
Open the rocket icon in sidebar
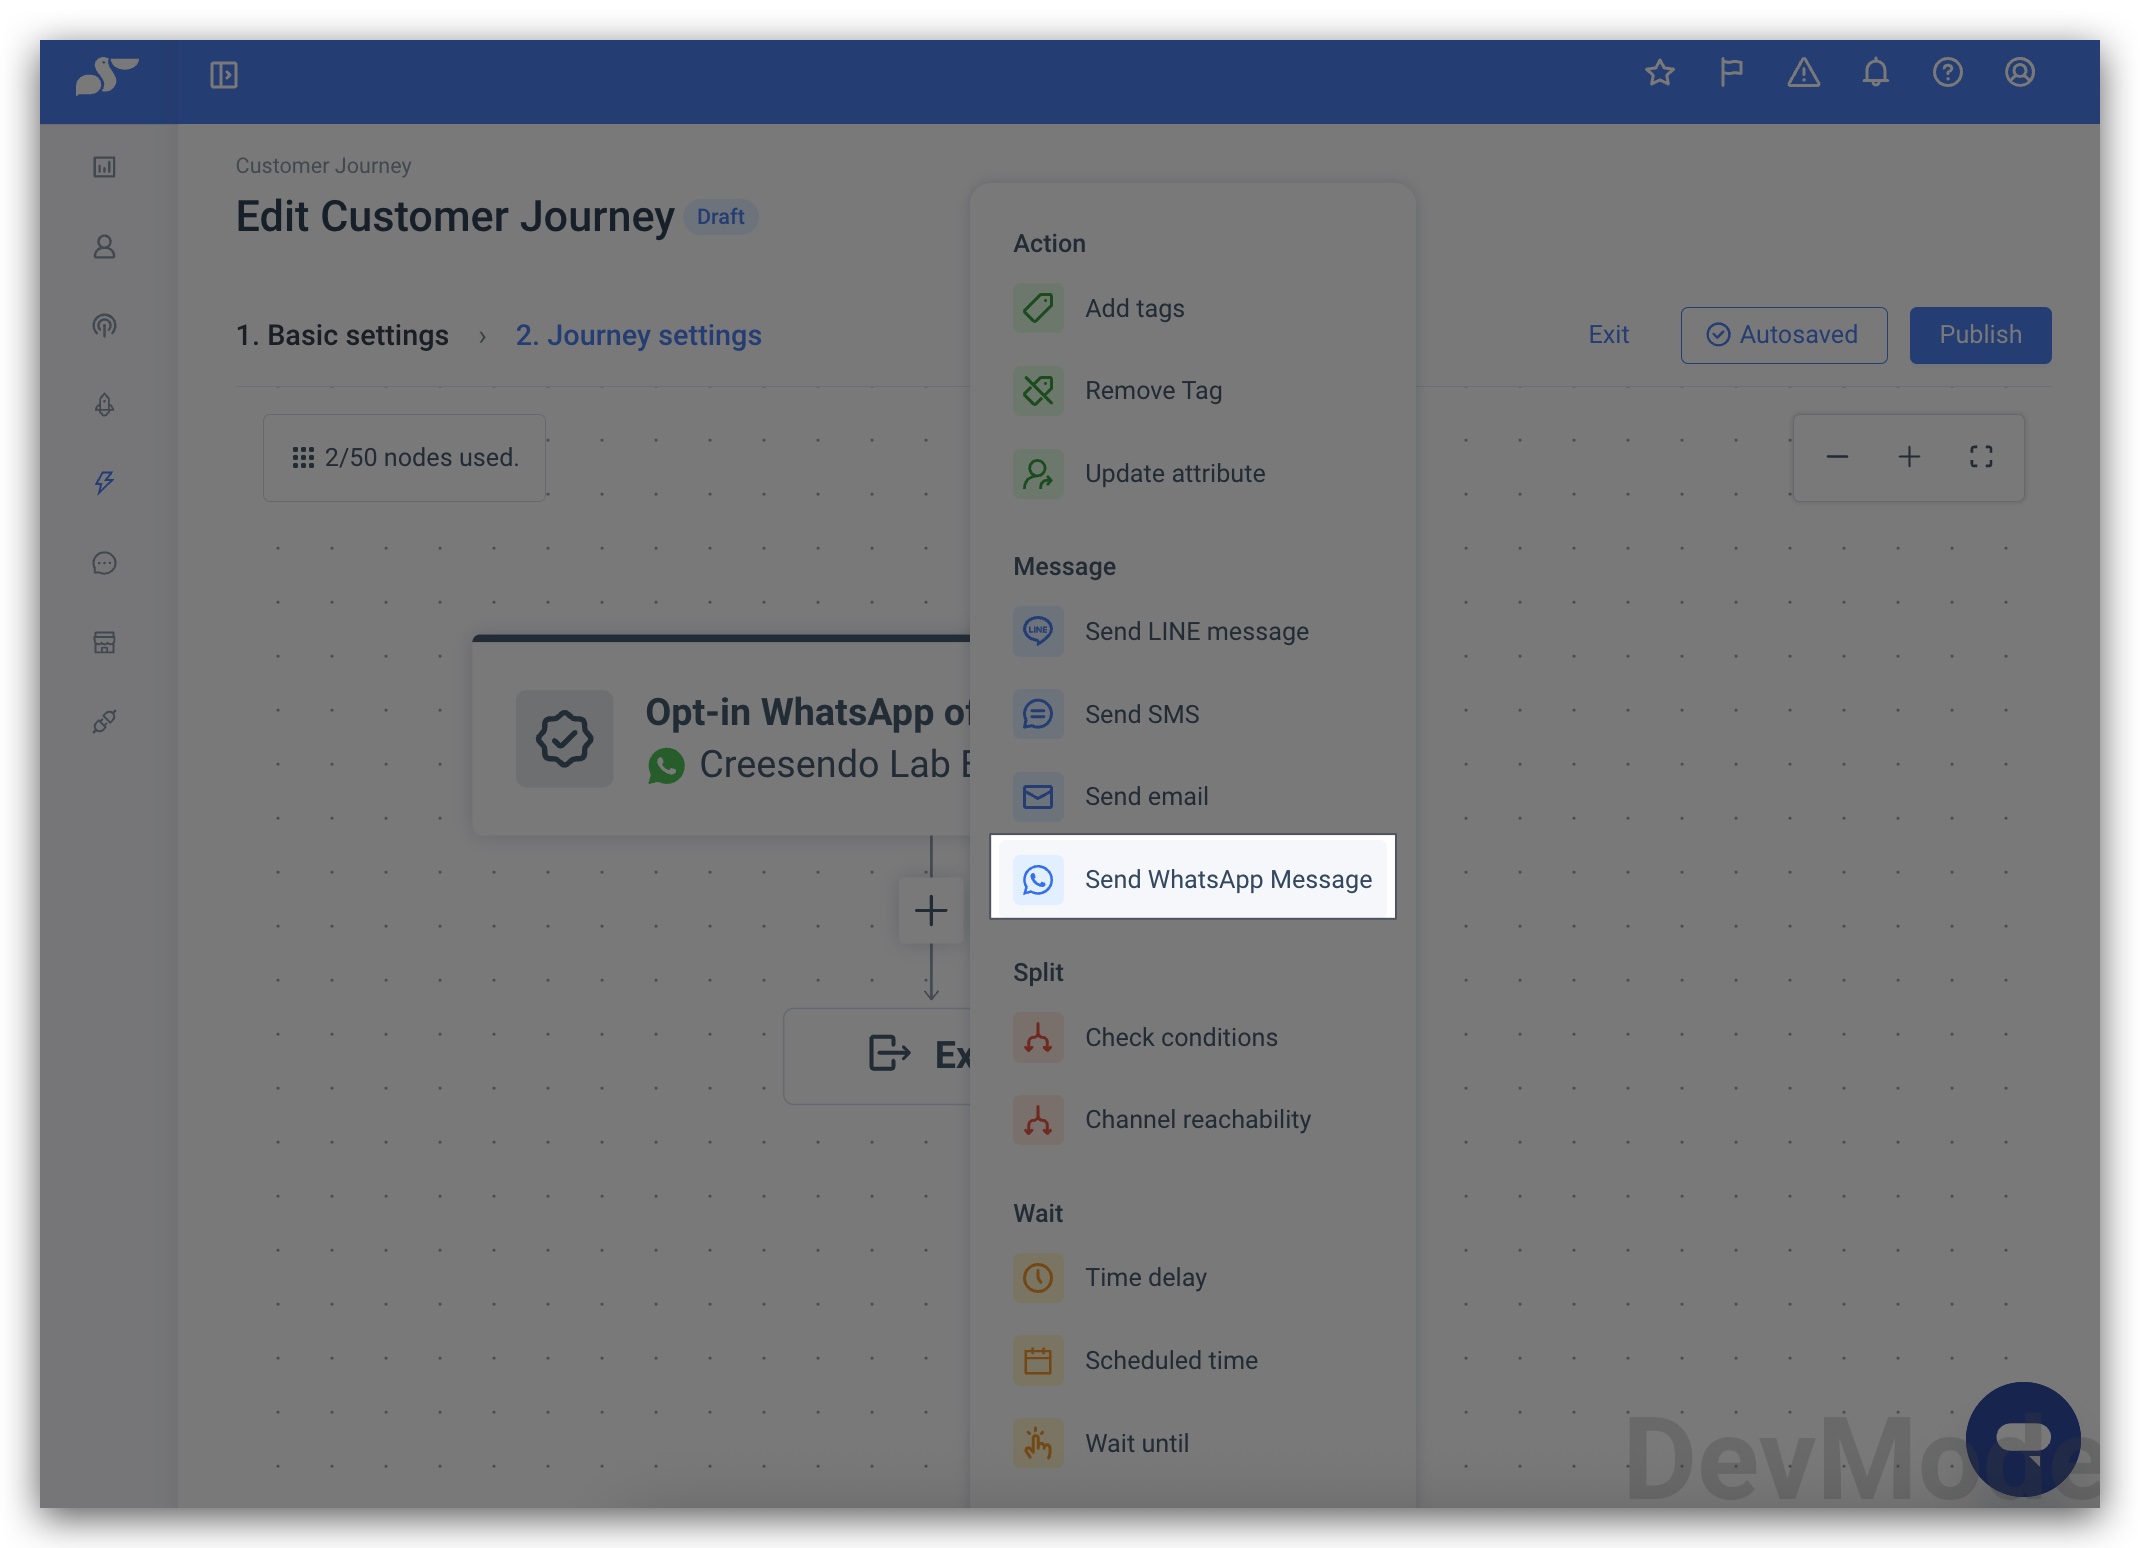point(104,404)
